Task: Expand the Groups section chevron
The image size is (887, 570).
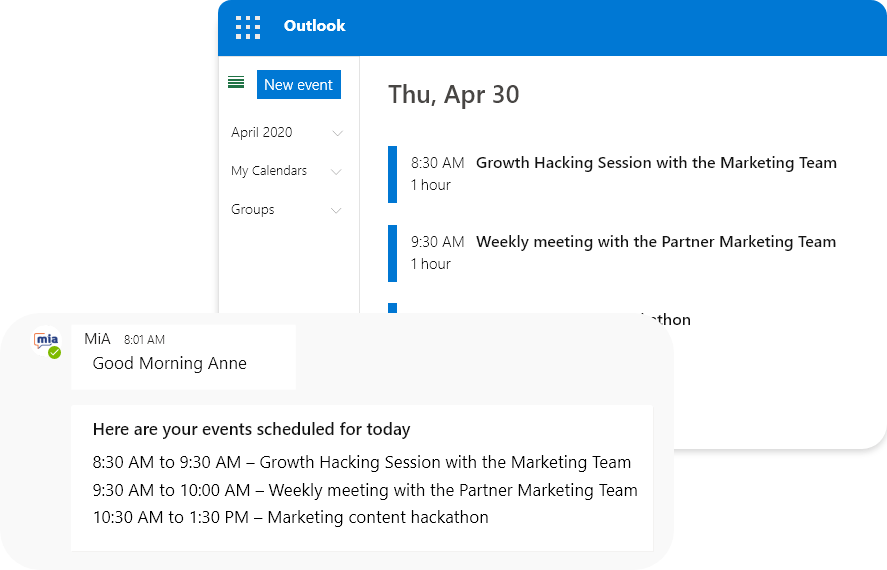Action: pos(336,210)
